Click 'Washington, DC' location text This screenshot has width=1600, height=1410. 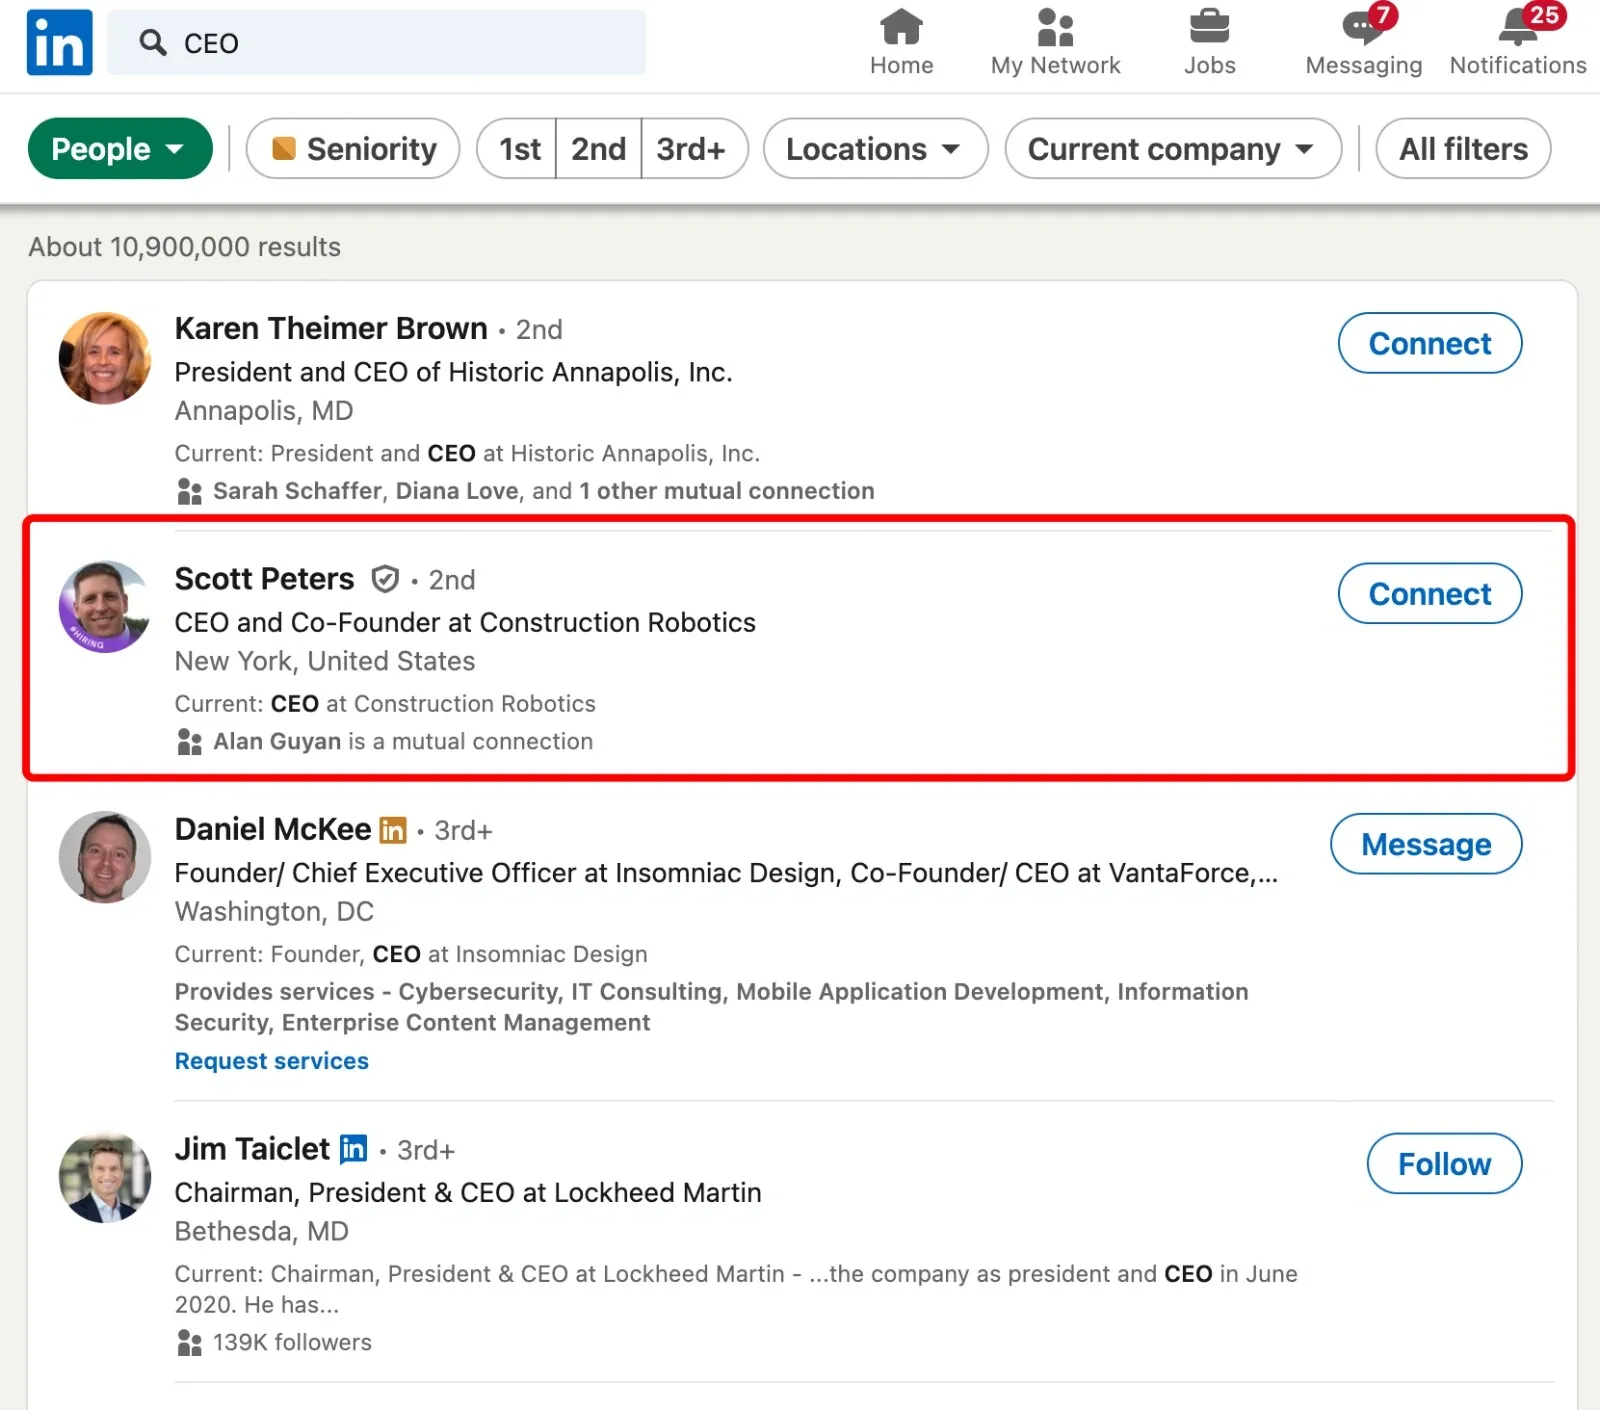click(x=274, y=911)
